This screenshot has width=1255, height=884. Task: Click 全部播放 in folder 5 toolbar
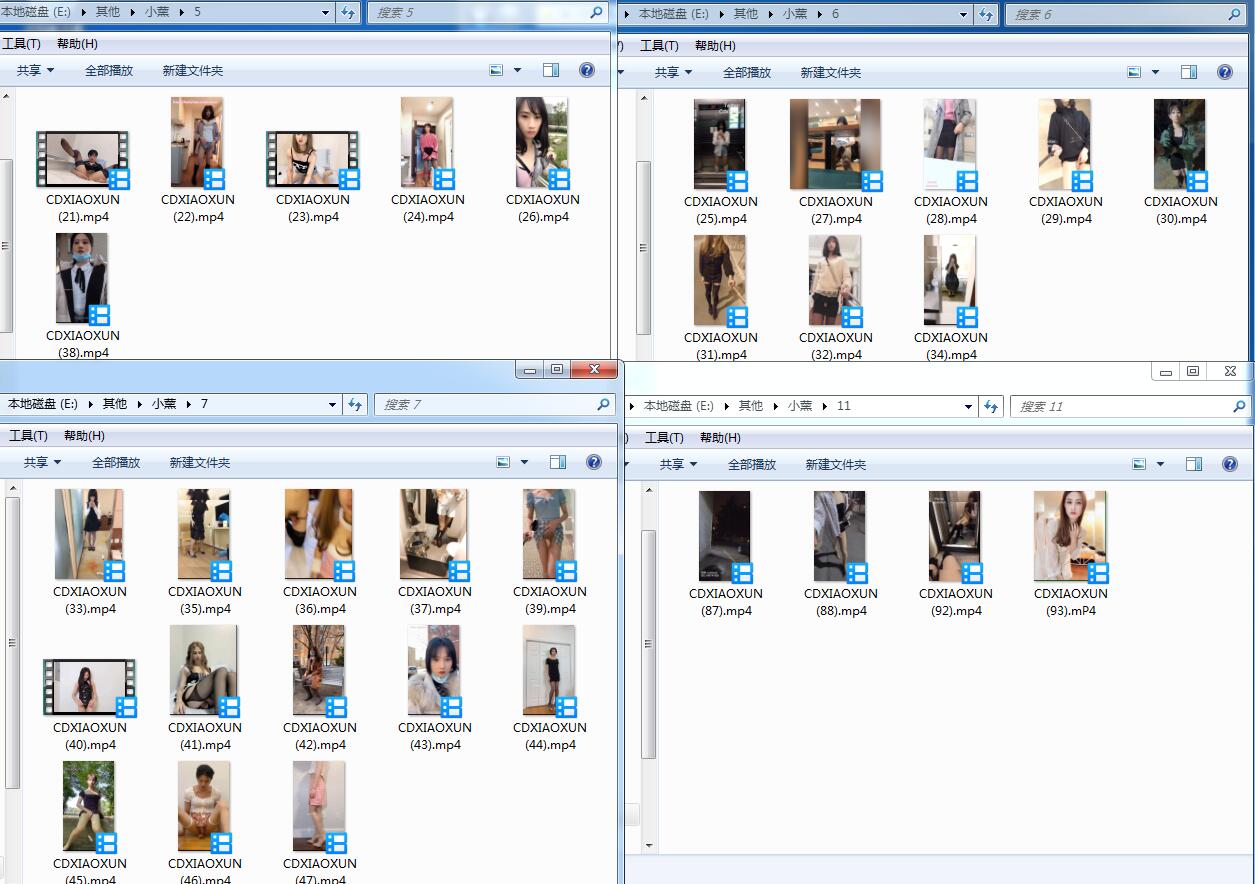coord(109,70)
